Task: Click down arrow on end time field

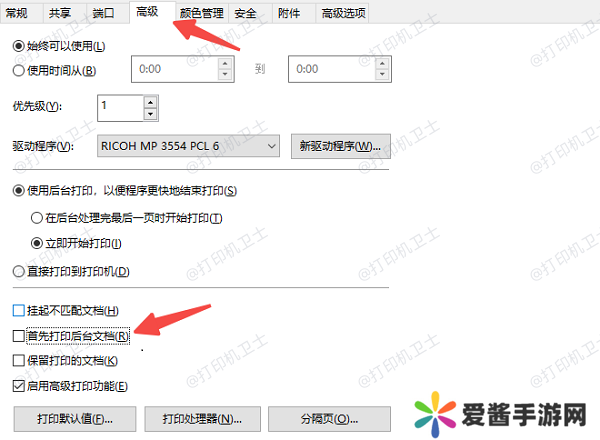Action: point(382,74)
